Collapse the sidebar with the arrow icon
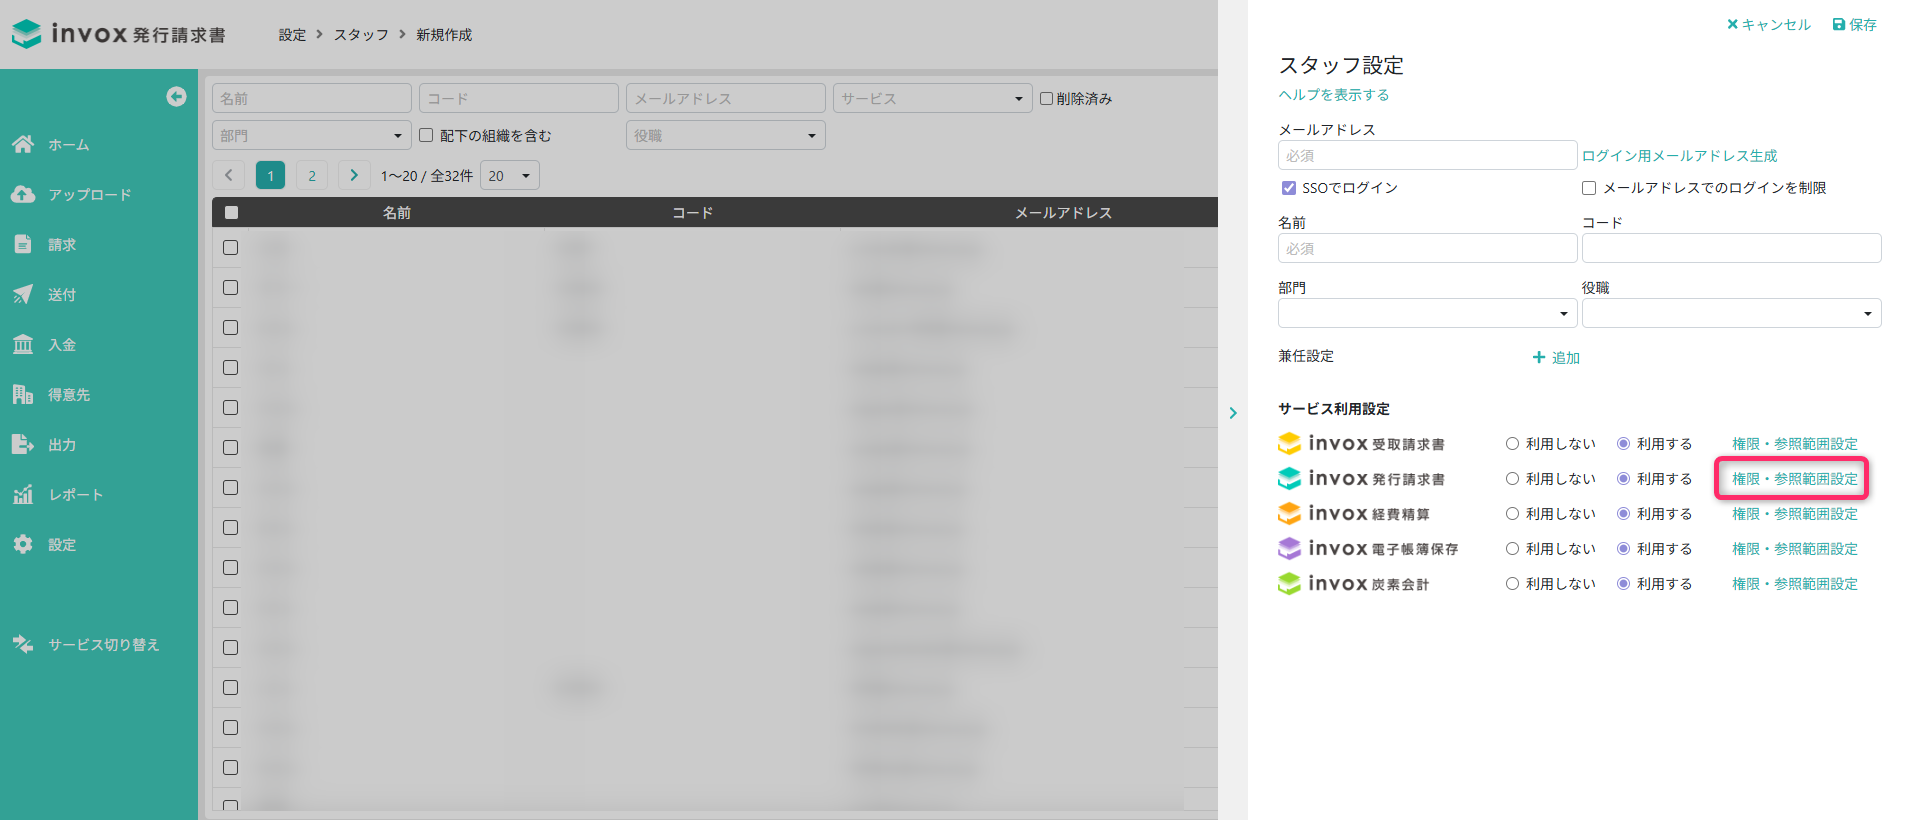The image size is (1914, 820). pyautogui.click(x=176, y=96)
